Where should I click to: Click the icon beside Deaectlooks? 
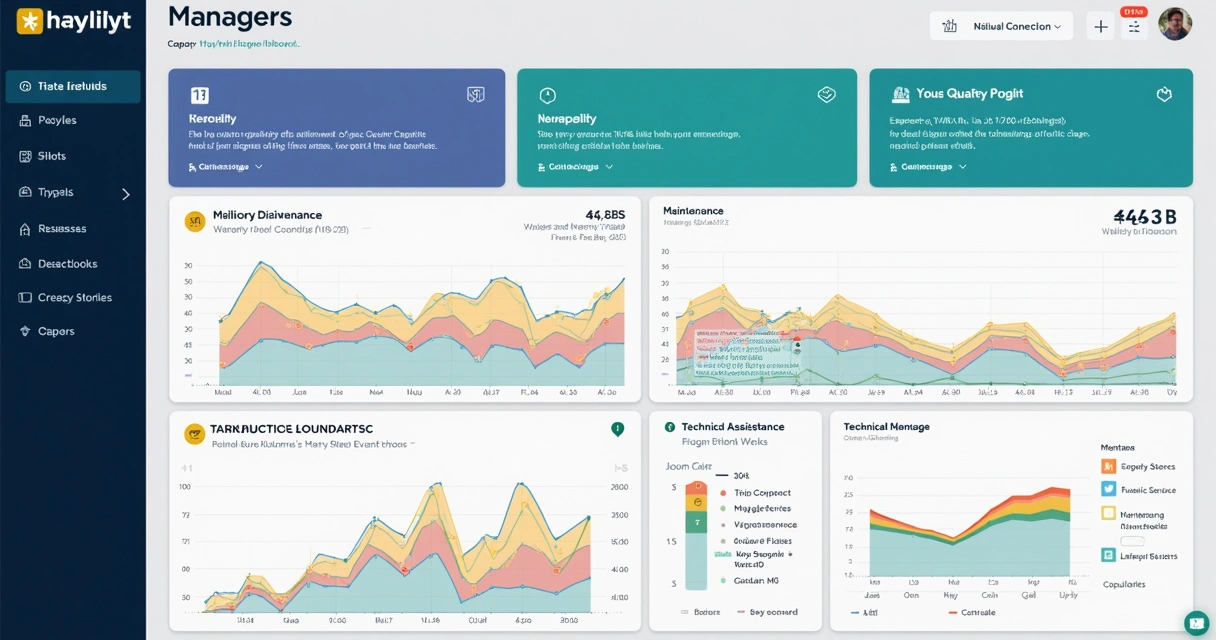26,264
